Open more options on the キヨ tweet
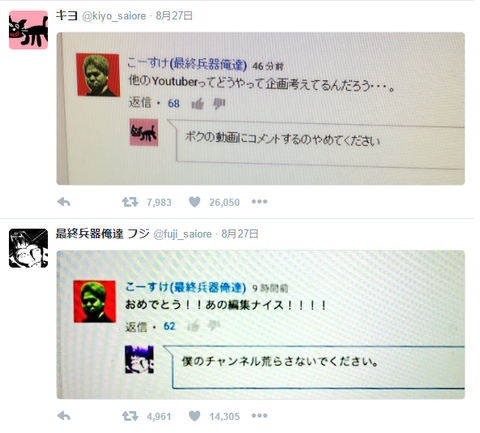The image size is (480, 433). point(259,202)
